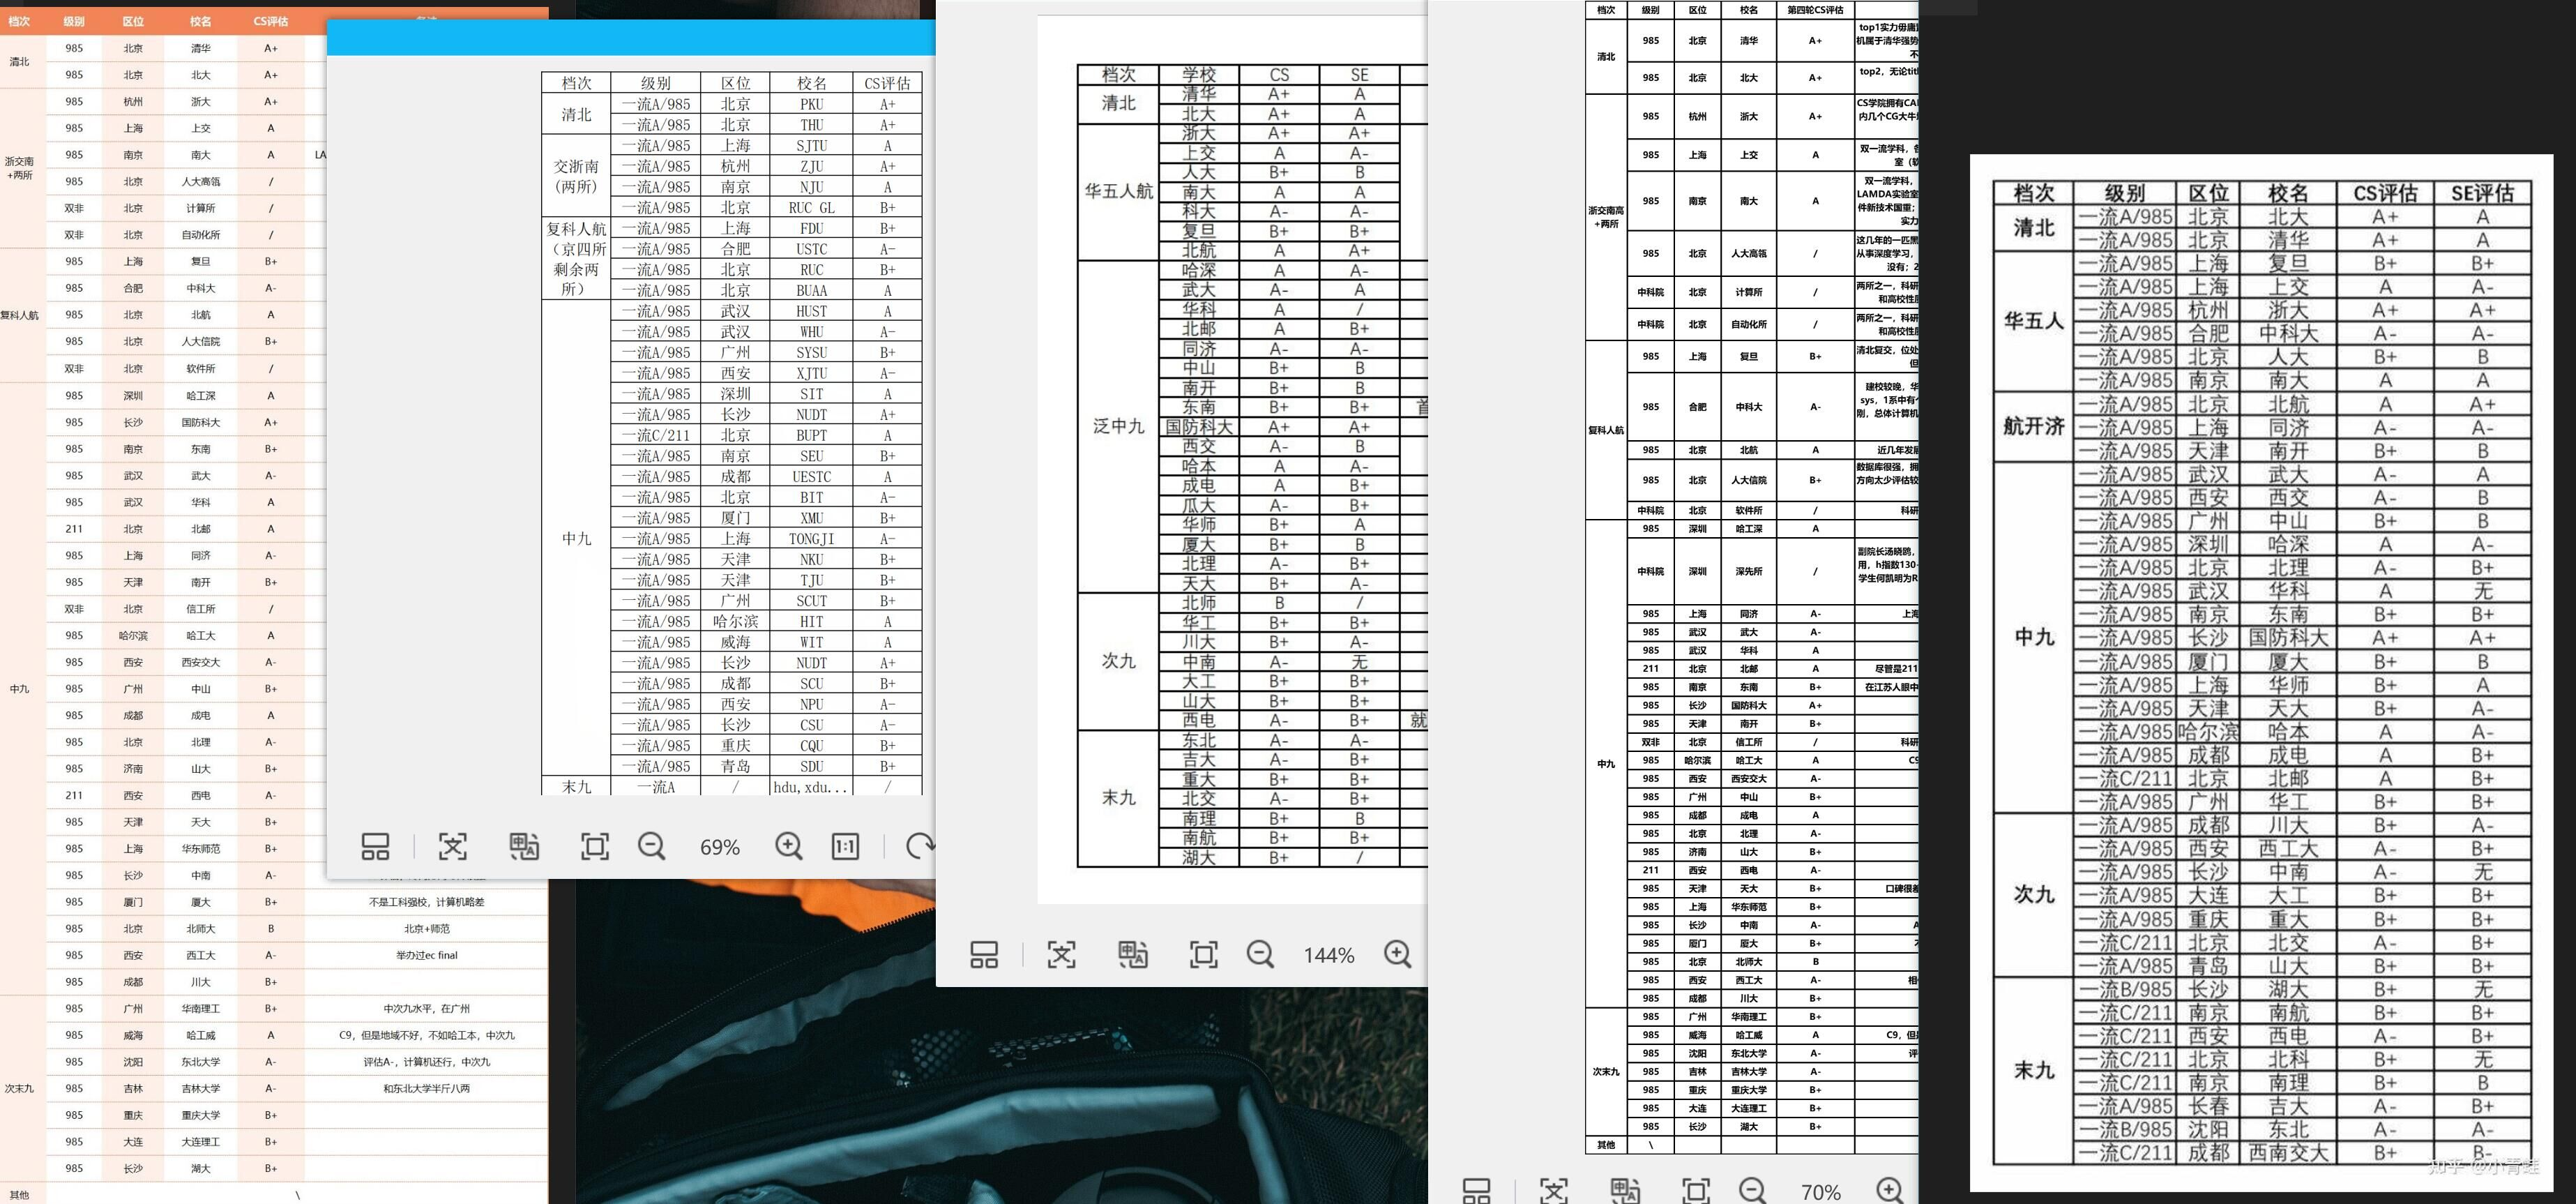Click '举办过ec final' note in left spreadsheet
The image size is (2576, 1204).
click(x=427, y=955)
